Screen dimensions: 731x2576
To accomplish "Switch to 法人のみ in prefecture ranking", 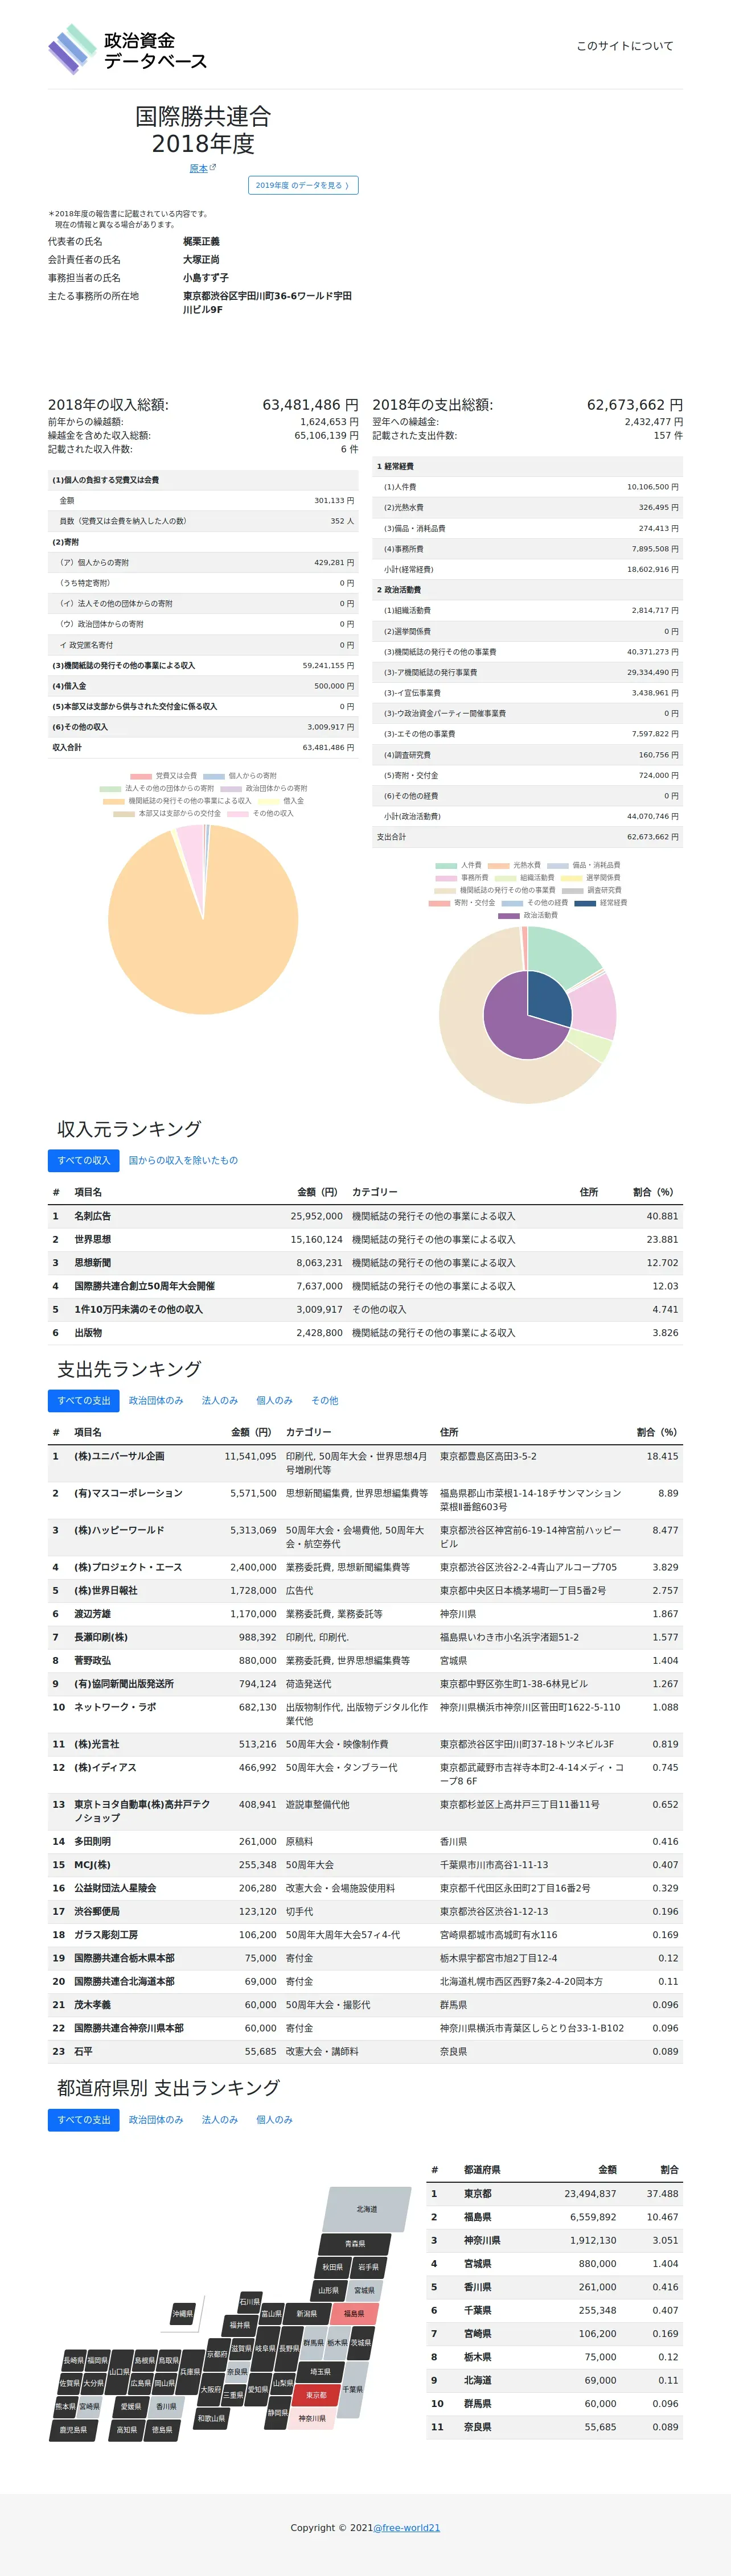I will tap(220, 2119).
